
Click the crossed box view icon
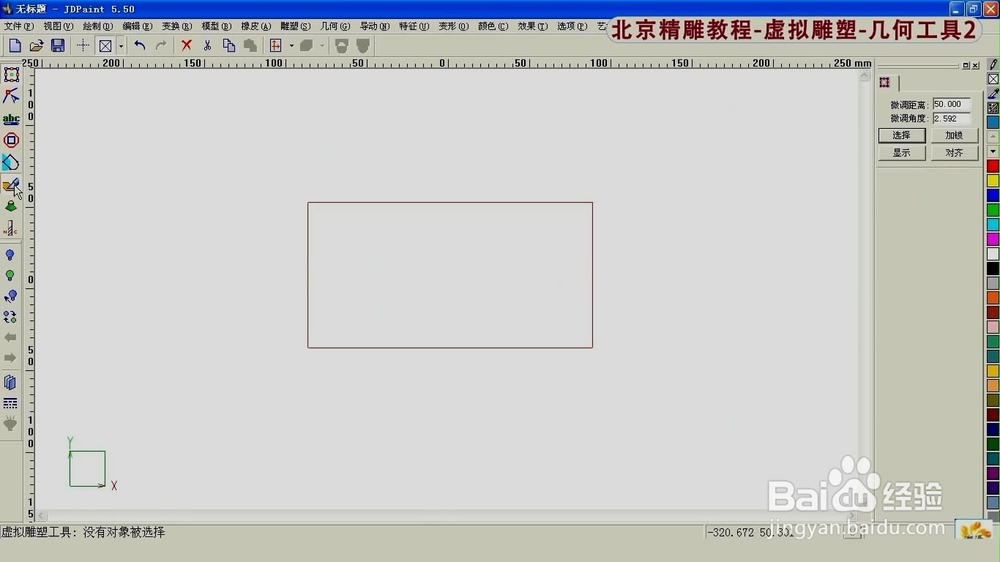105,45
